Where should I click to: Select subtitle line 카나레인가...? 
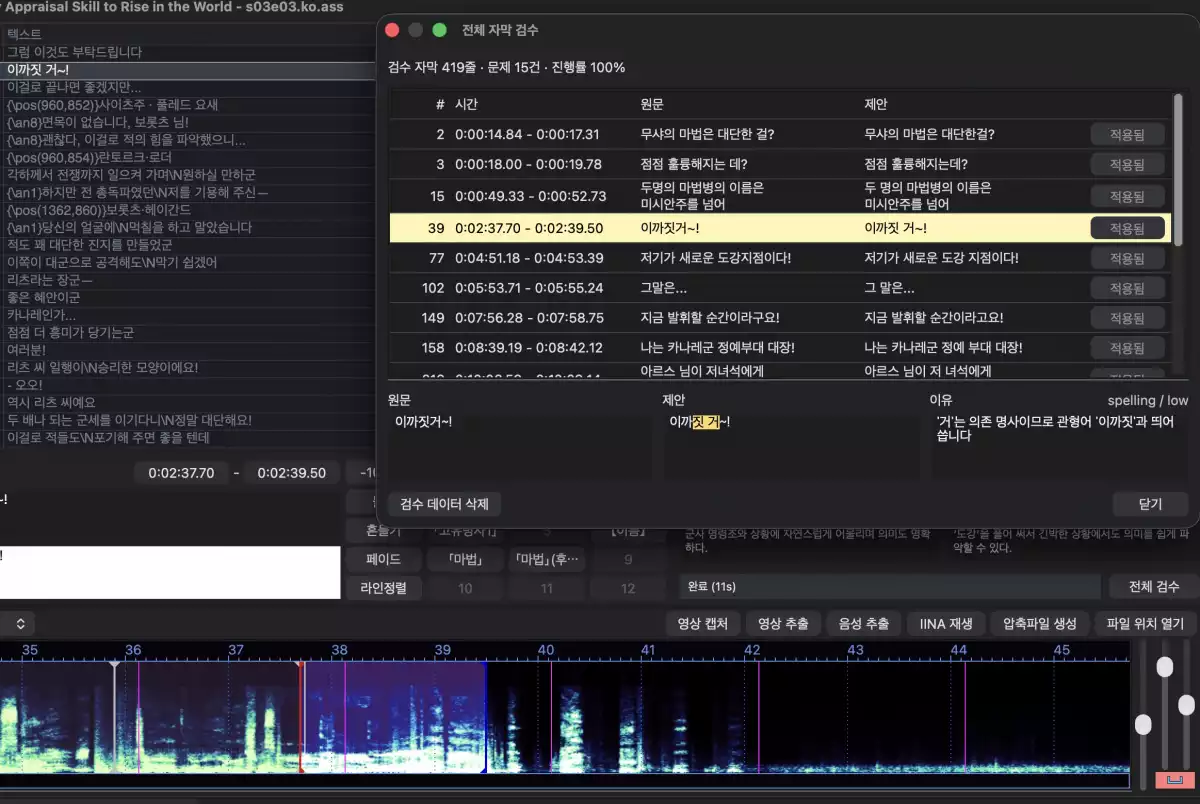point(186,315)
